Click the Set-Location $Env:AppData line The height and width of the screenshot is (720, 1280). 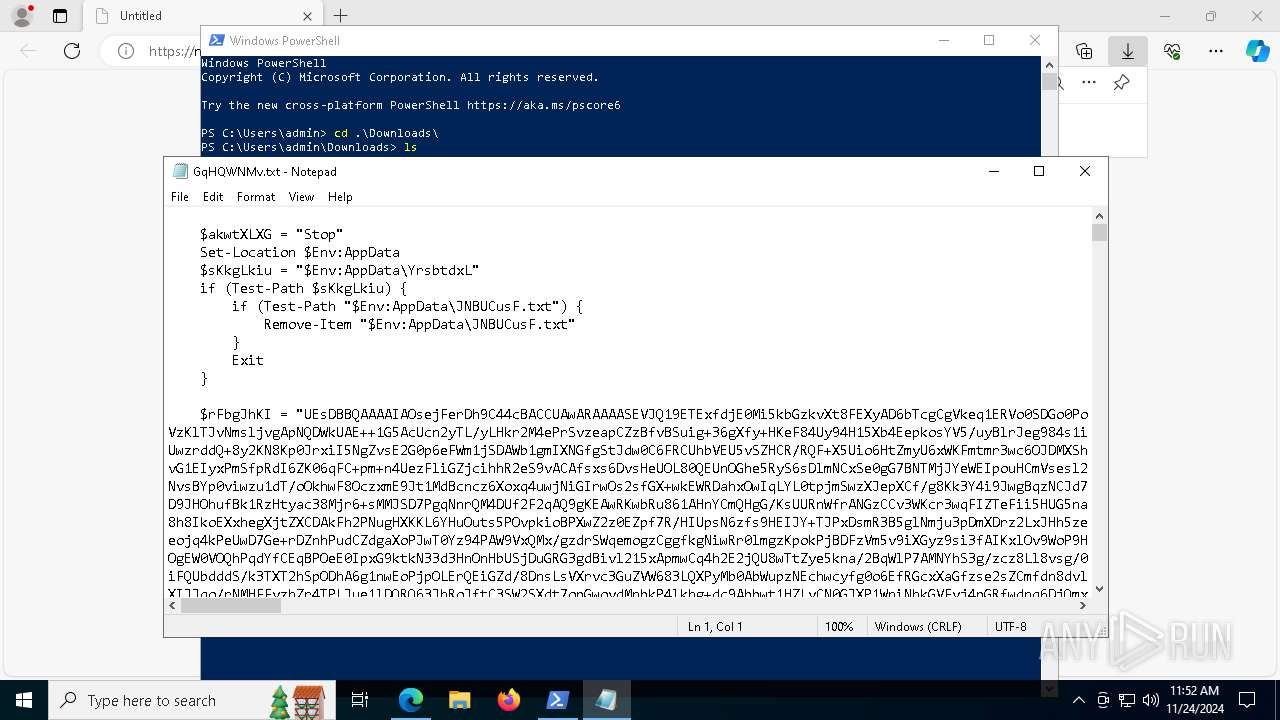tap(299, 252)
